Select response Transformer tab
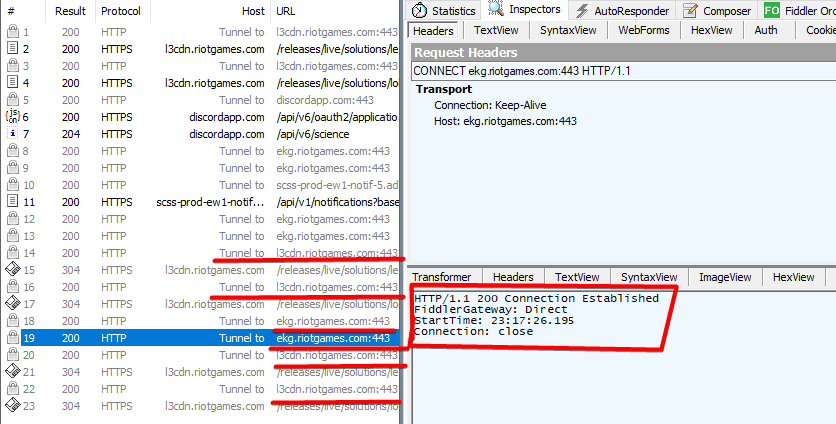Image resolution: width=836 pixels, height=424 pixels. pos(441,277)
